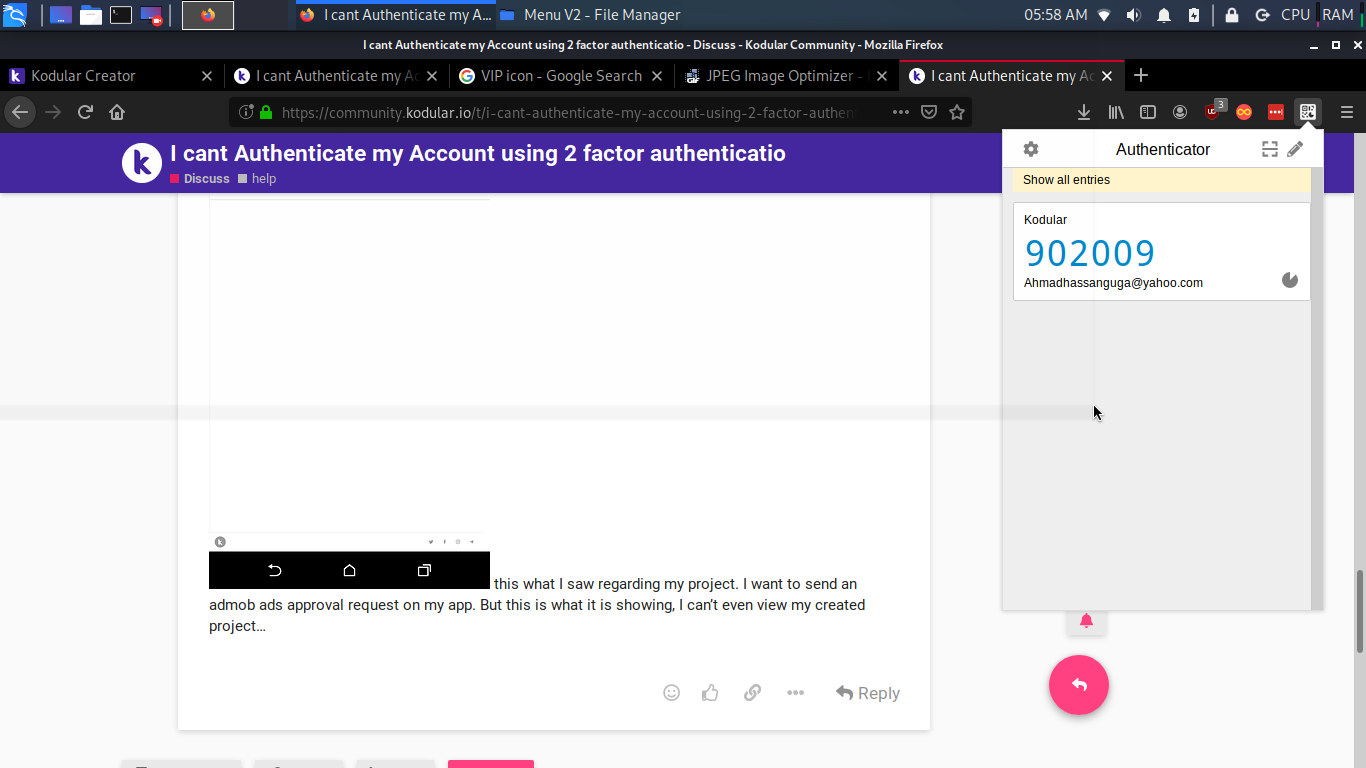Show Firefox downloads
The height and width of the screenshot is (768, 1366).
click(x=1084, y=112)
